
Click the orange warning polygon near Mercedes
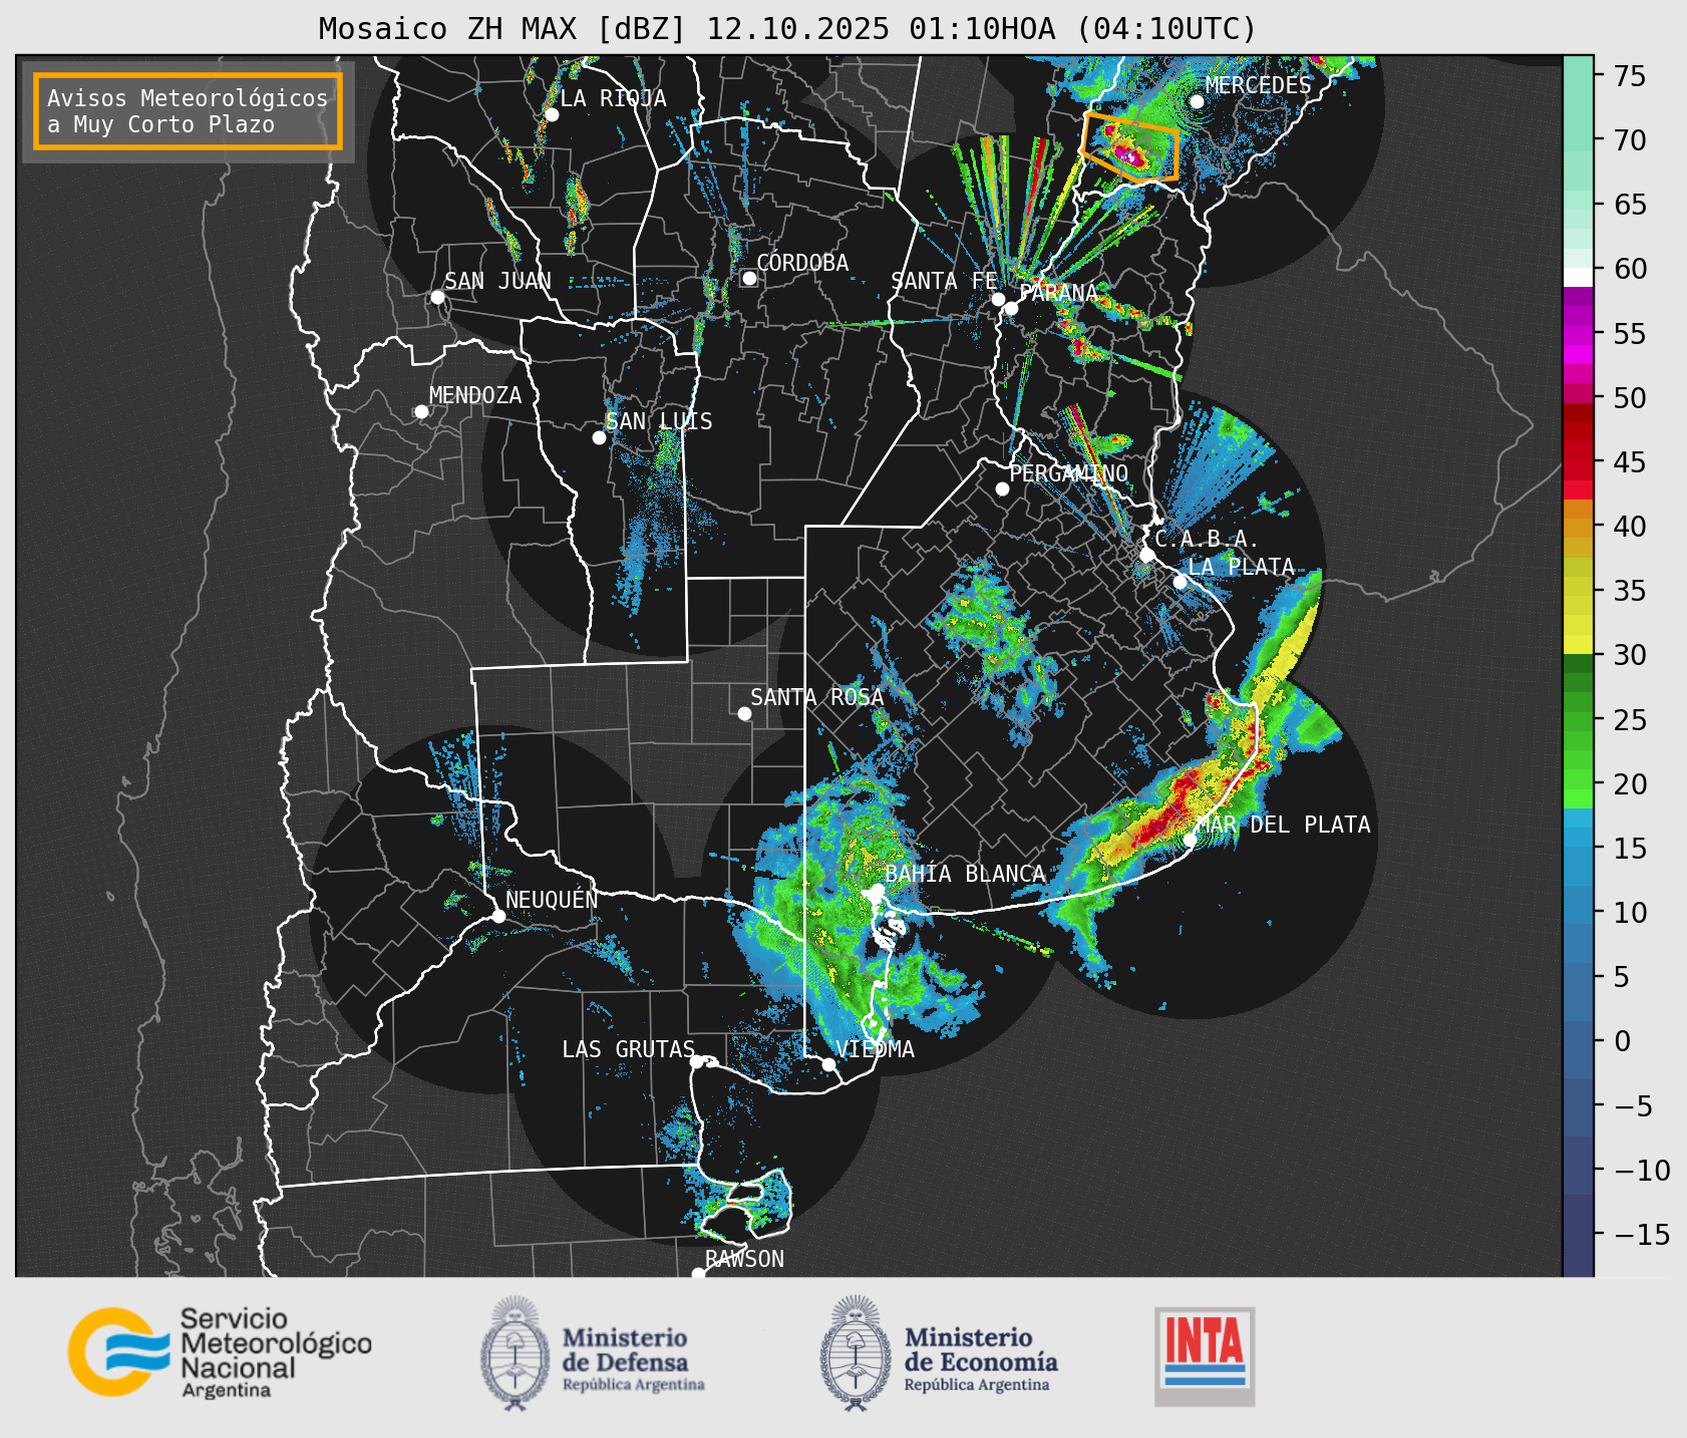pos(1131,147)
